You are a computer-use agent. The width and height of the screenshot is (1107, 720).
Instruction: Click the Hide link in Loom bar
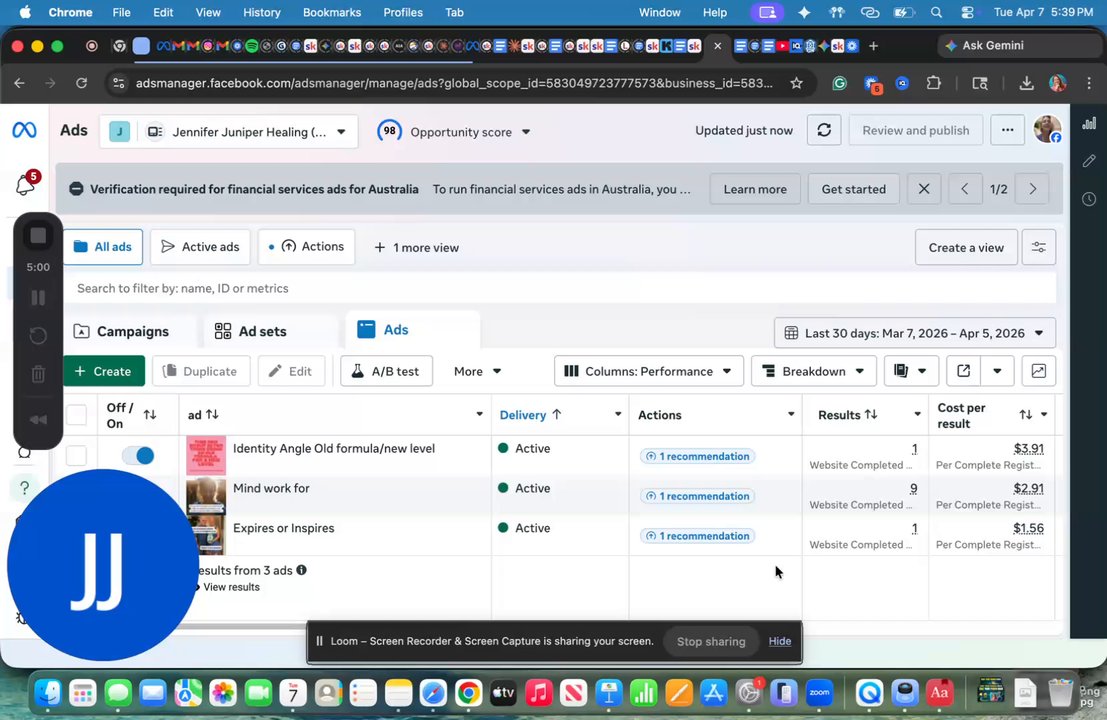779,641
